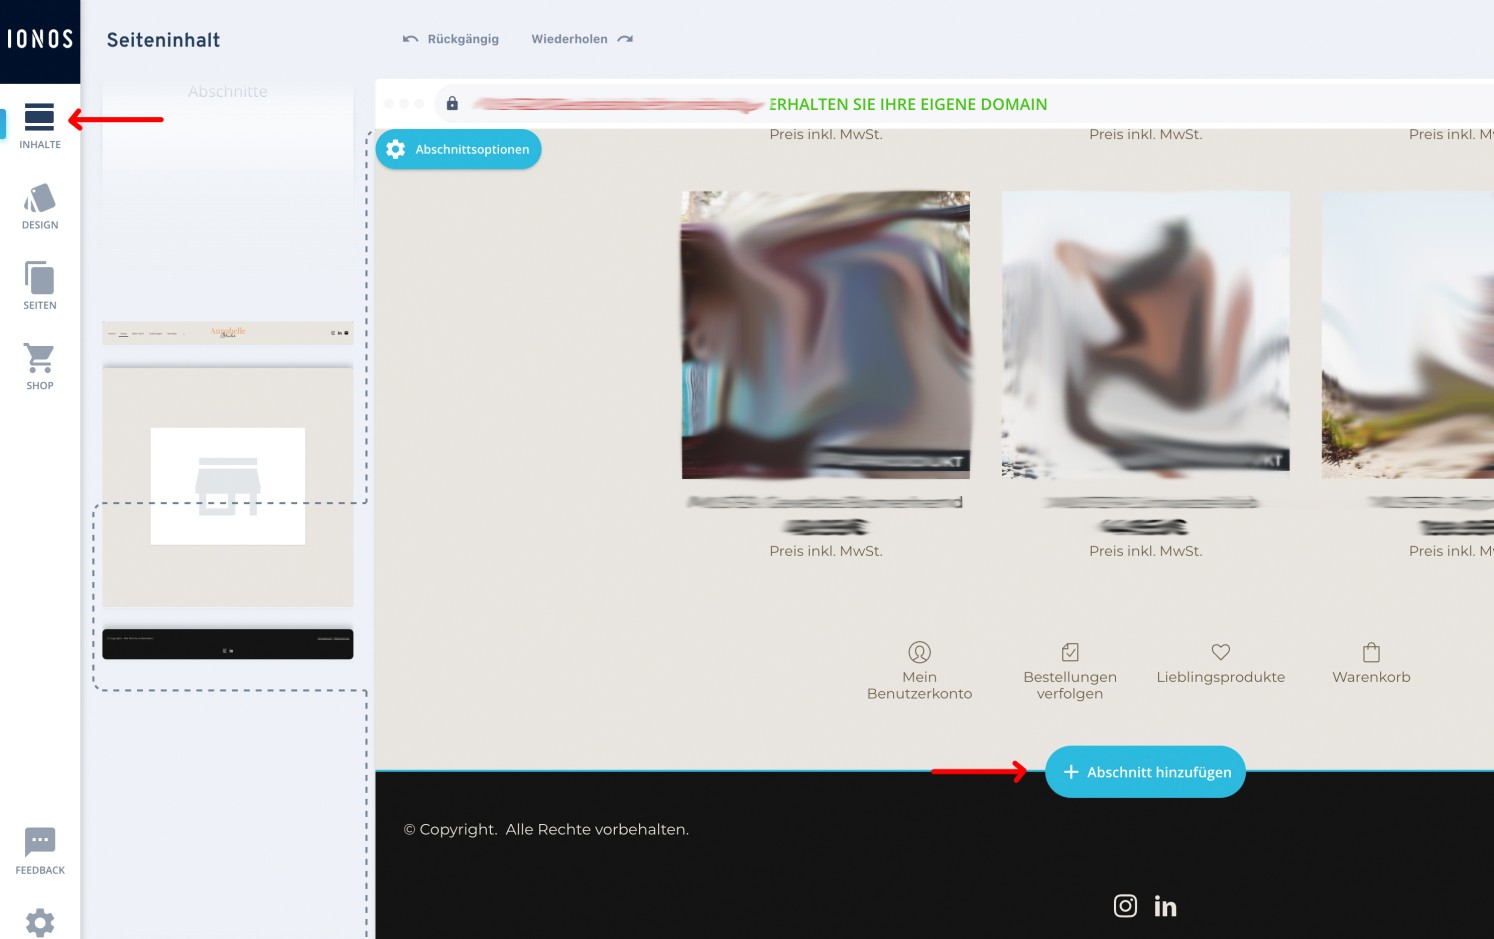The height and width of the screenshot is (939, 1494).
Task: Click the IONOS logo
Action: tap(40, 40)
